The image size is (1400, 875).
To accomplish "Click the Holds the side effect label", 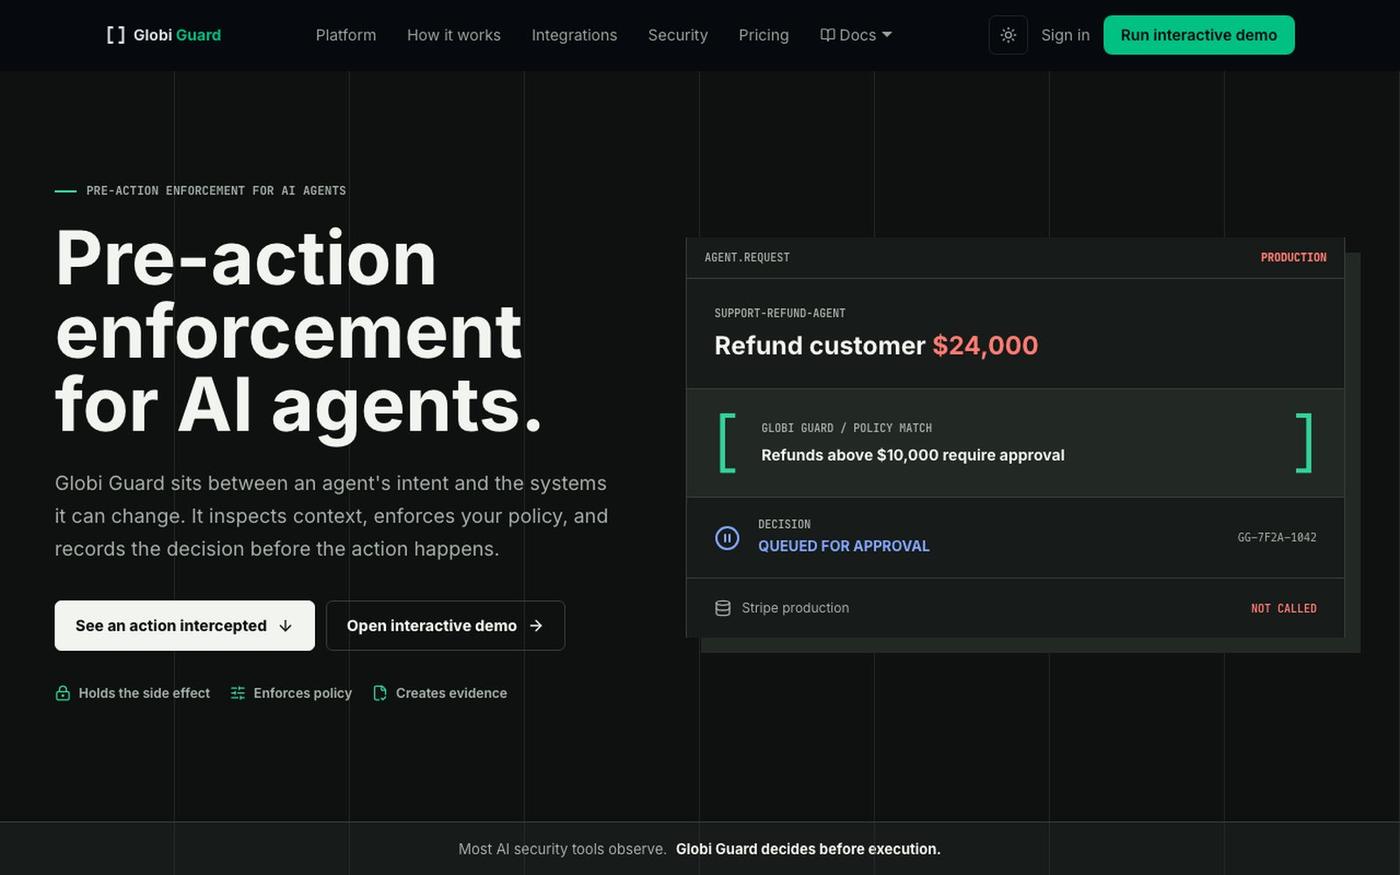I will (x=144, y=693).
